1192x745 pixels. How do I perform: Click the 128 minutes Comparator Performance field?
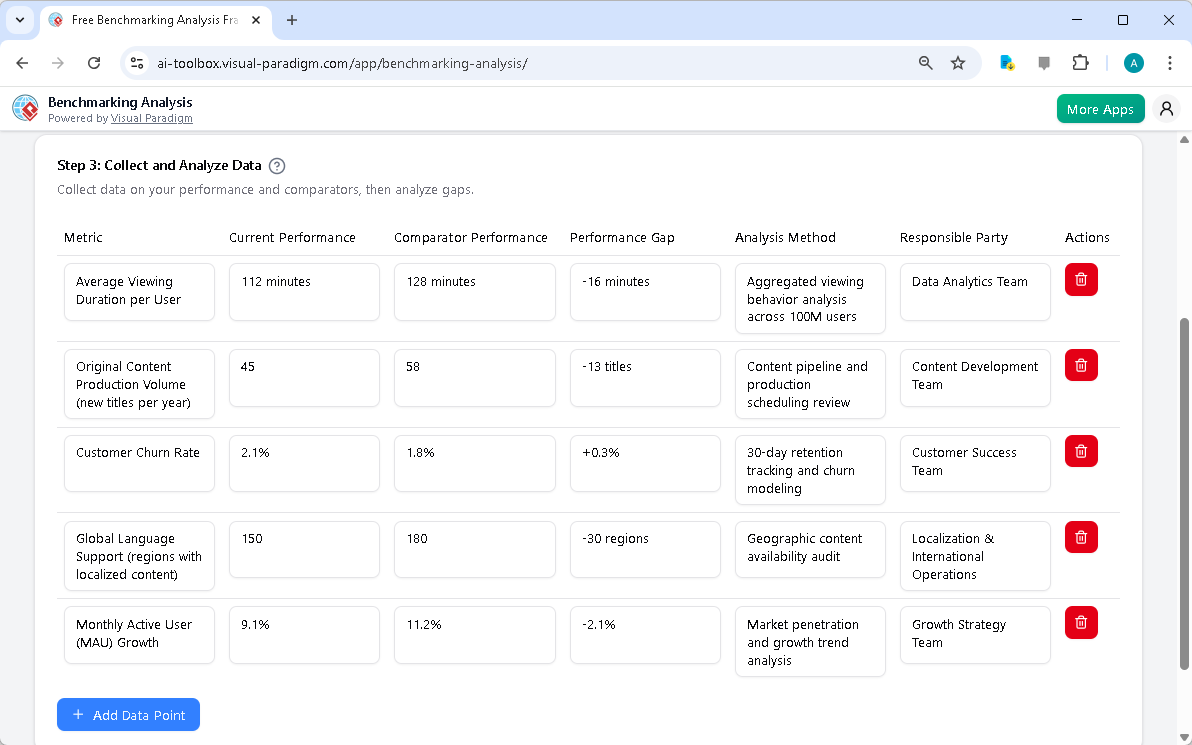[x=474, y=291]
